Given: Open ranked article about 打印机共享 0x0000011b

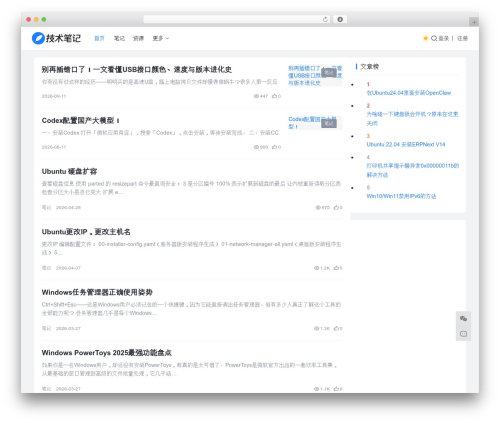Looking at the screenshot, I should (x=413, y=170).
